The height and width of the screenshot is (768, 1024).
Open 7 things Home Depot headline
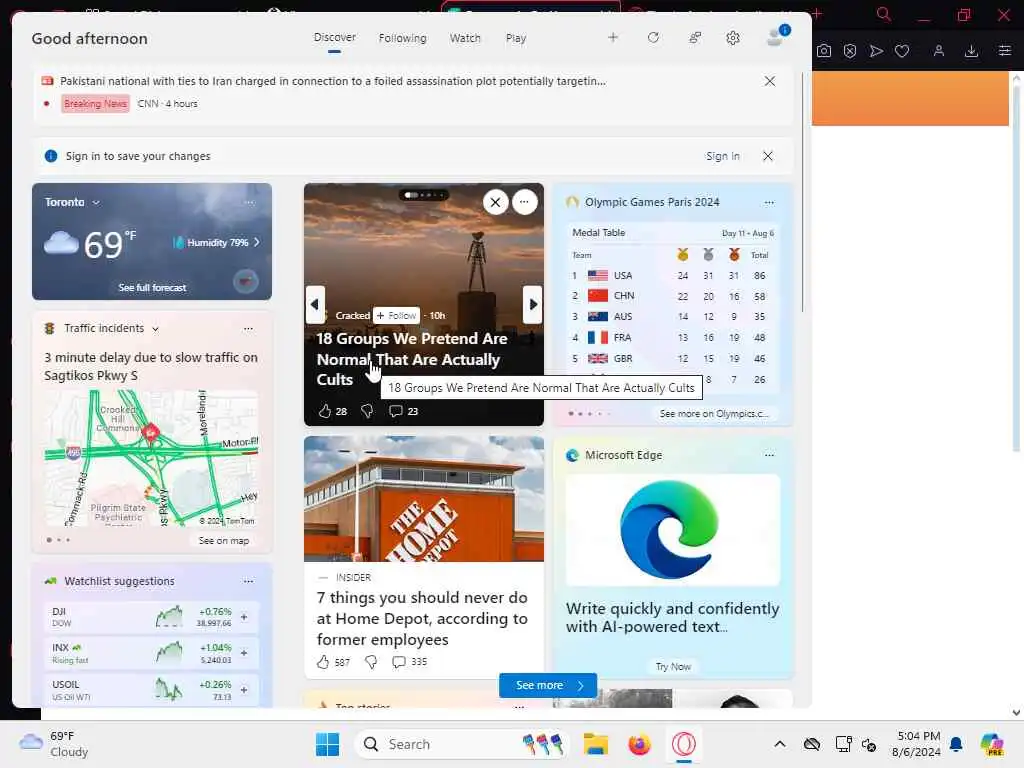(x=422, y=618)
